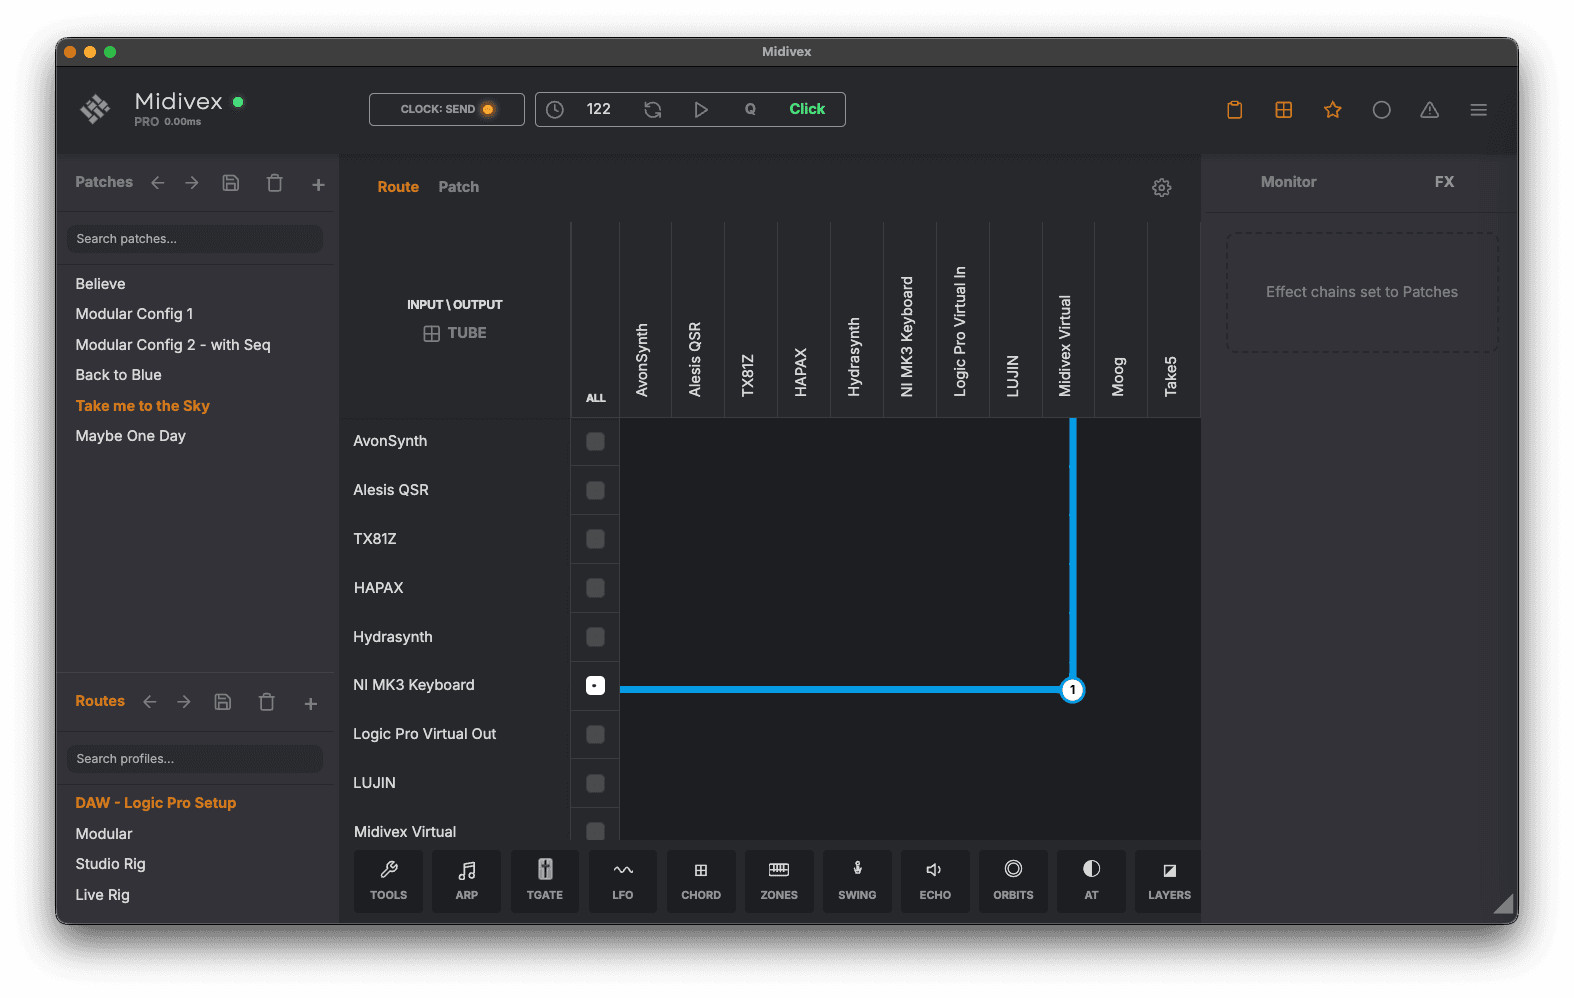This screenshot has width=1574, height=998.
Task: Toggle the CLOCK: SEND button
Action: pos(447,109)
